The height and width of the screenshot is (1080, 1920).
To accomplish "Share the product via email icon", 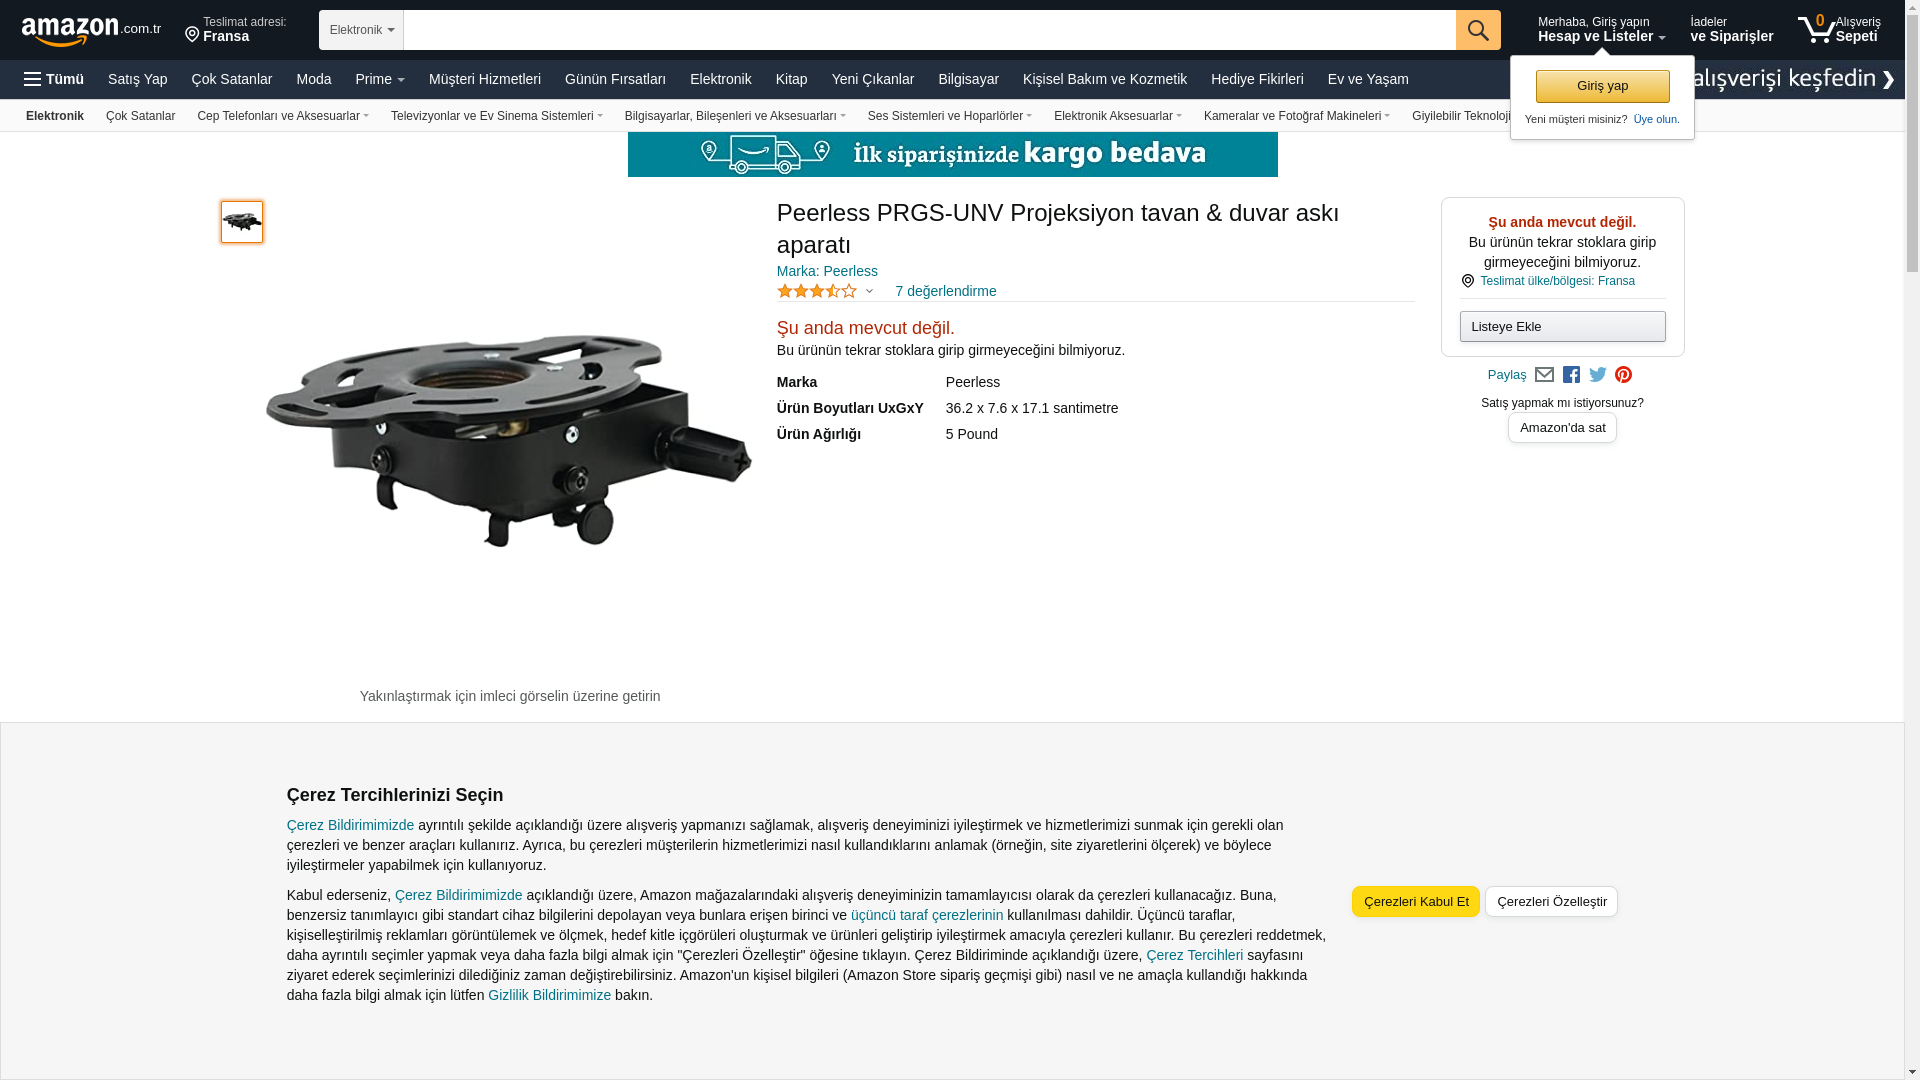I will click(1544, 375).
